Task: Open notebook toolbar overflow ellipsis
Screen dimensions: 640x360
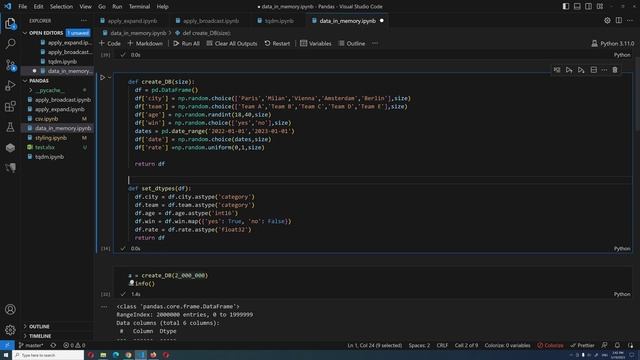Action: pos(375,43)
